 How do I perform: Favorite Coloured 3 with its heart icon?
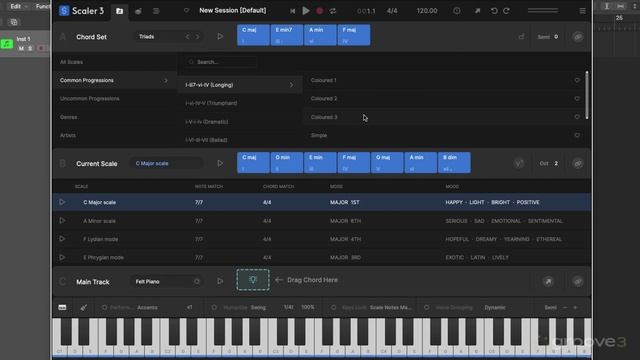(x=577, y=117)
